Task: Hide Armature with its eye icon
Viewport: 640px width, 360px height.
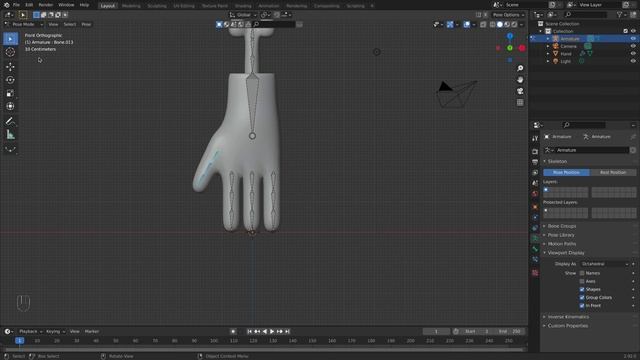Action: [x=633, y=39]
